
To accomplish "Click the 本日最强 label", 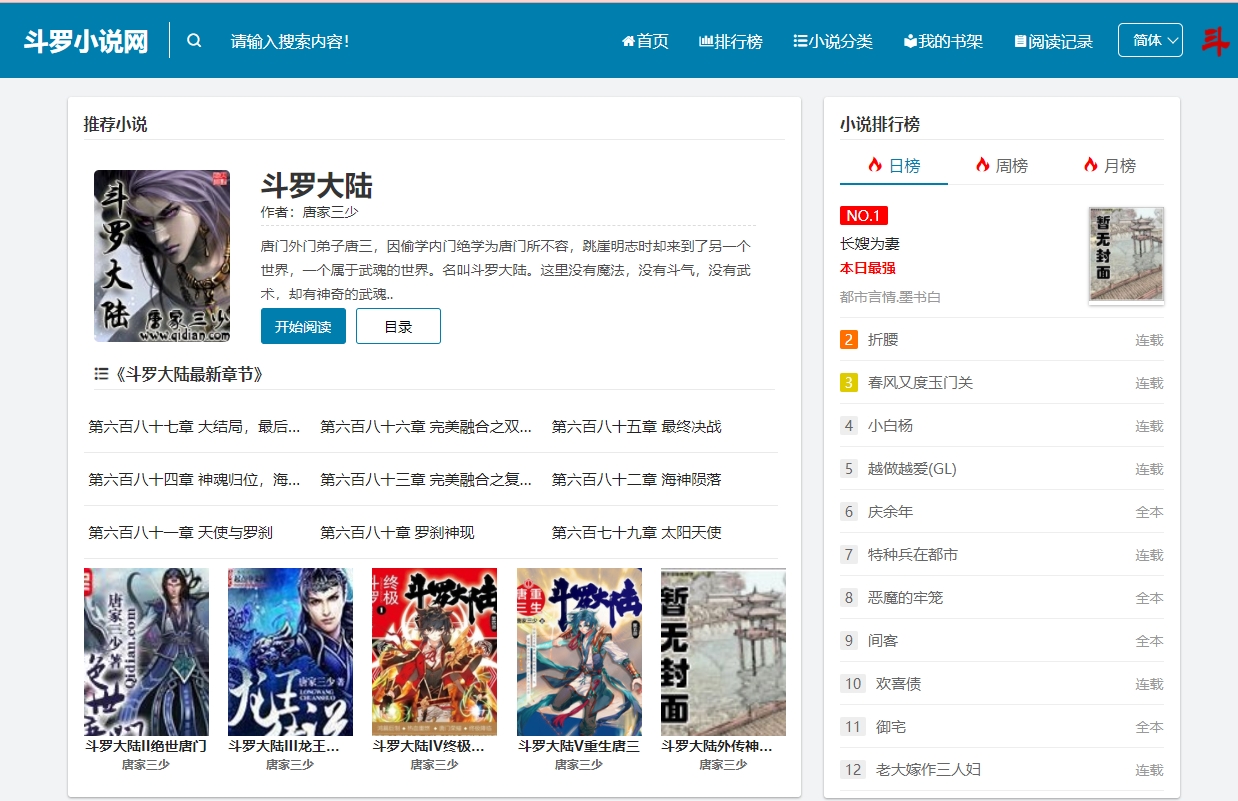I will click(867, 268).
